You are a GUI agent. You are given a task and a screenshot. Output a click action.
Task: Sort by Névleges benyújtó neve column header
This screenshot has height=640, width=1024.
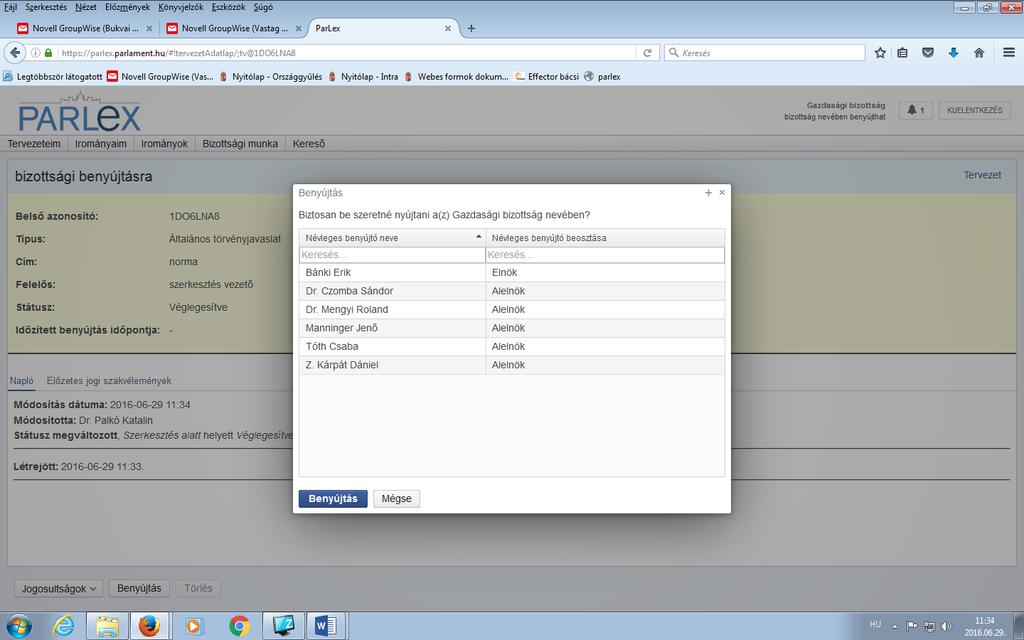point(392,238)
